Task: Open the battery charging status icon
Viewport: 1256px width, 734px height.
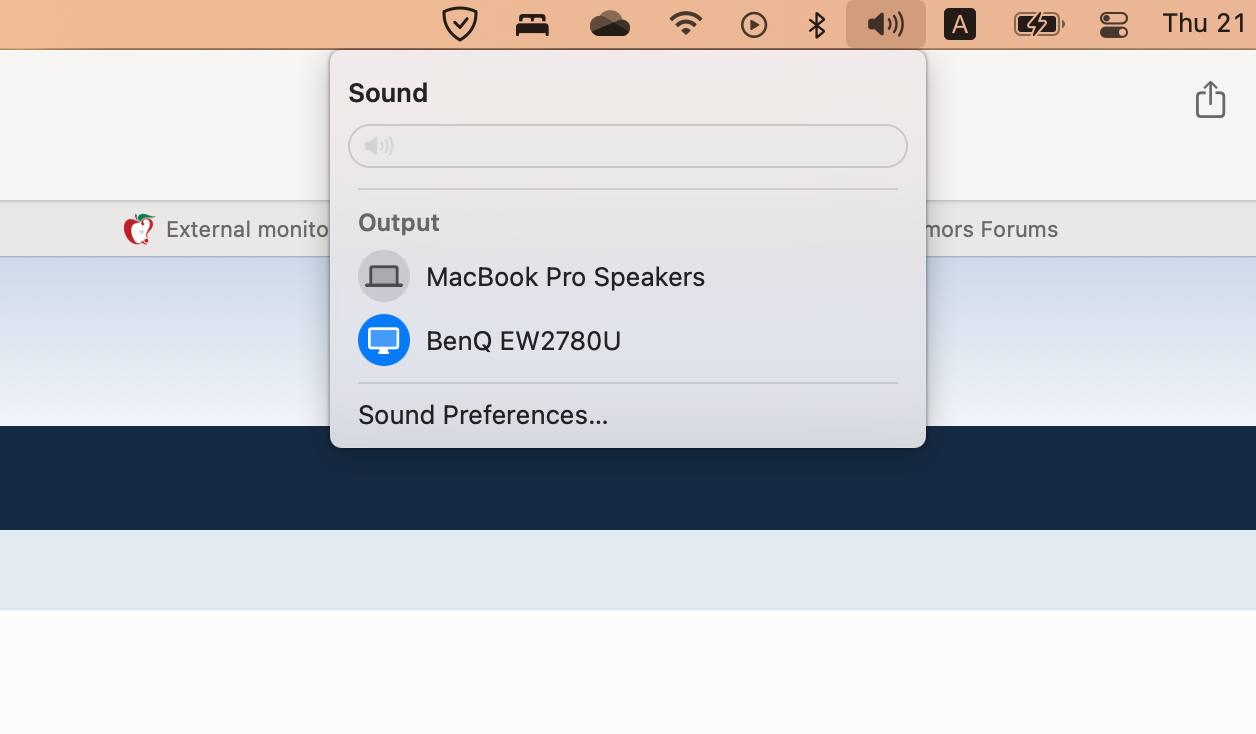Action: [1039, 24]
